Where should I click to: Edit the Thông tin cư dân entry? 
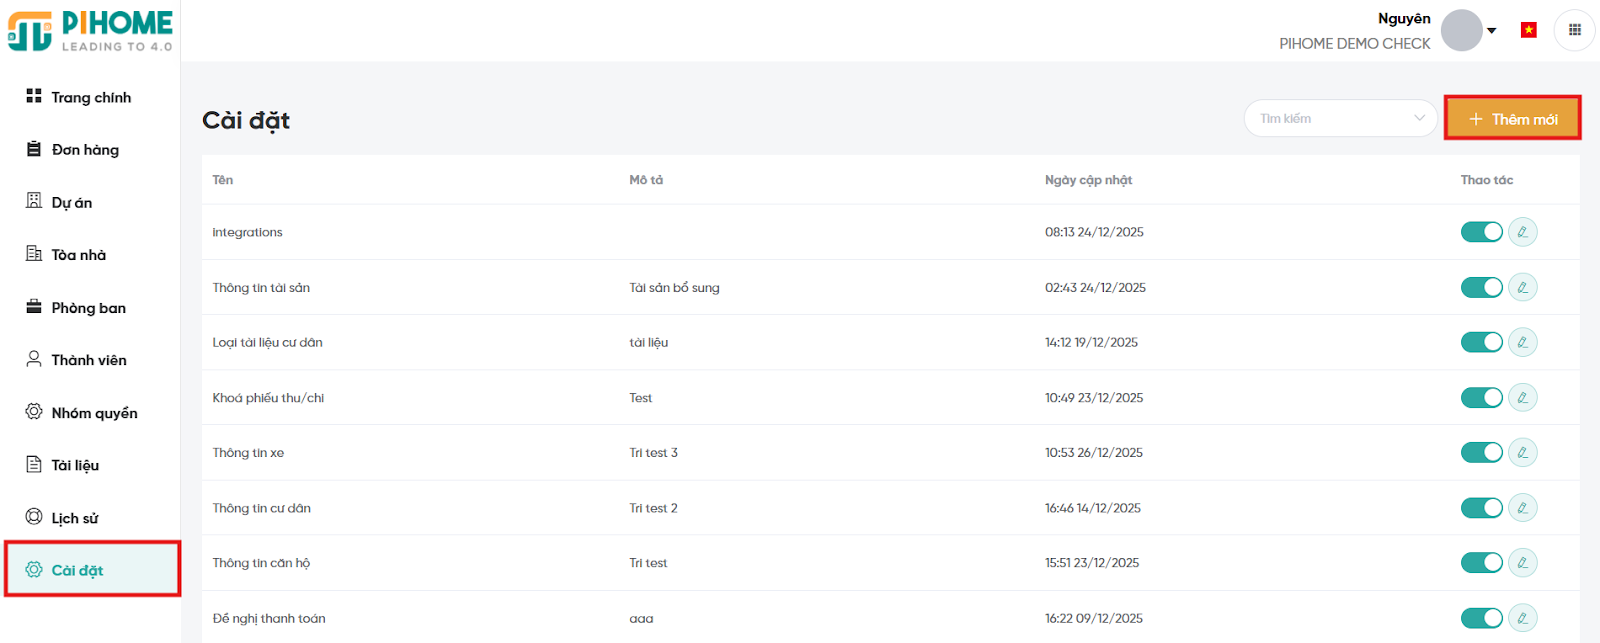[x=1522, y=508]
